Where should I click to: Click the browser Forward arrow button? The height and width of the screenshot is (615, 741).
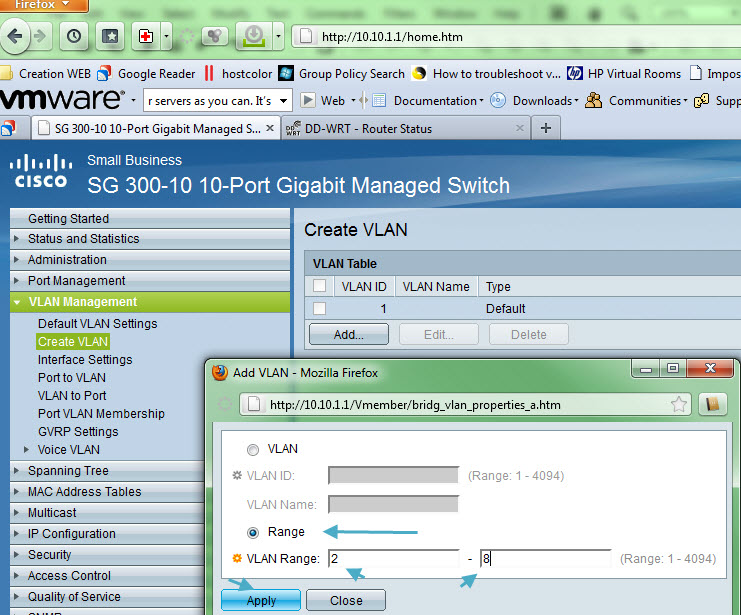[x=41, y=36]
